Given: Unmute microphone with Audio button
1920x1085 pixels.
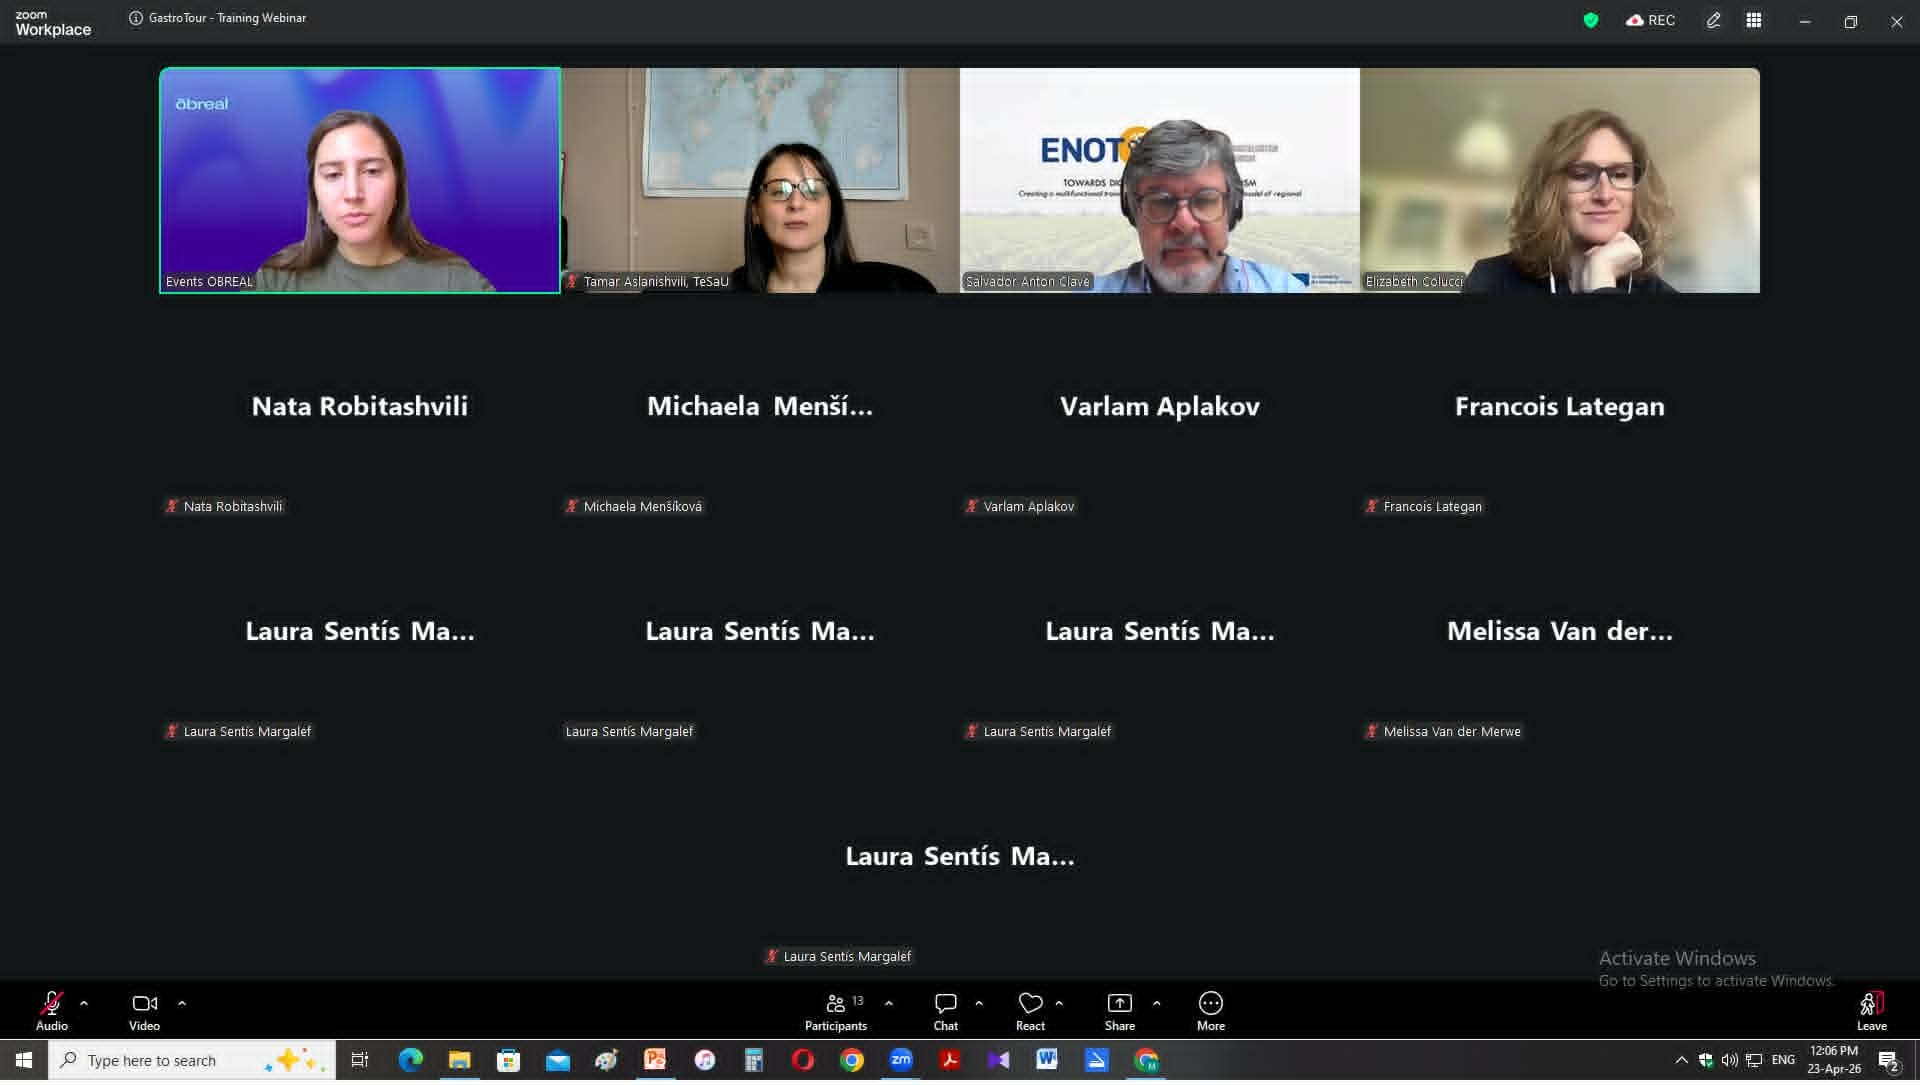Looking at the screenshot, I should [x=52, y=1010].
